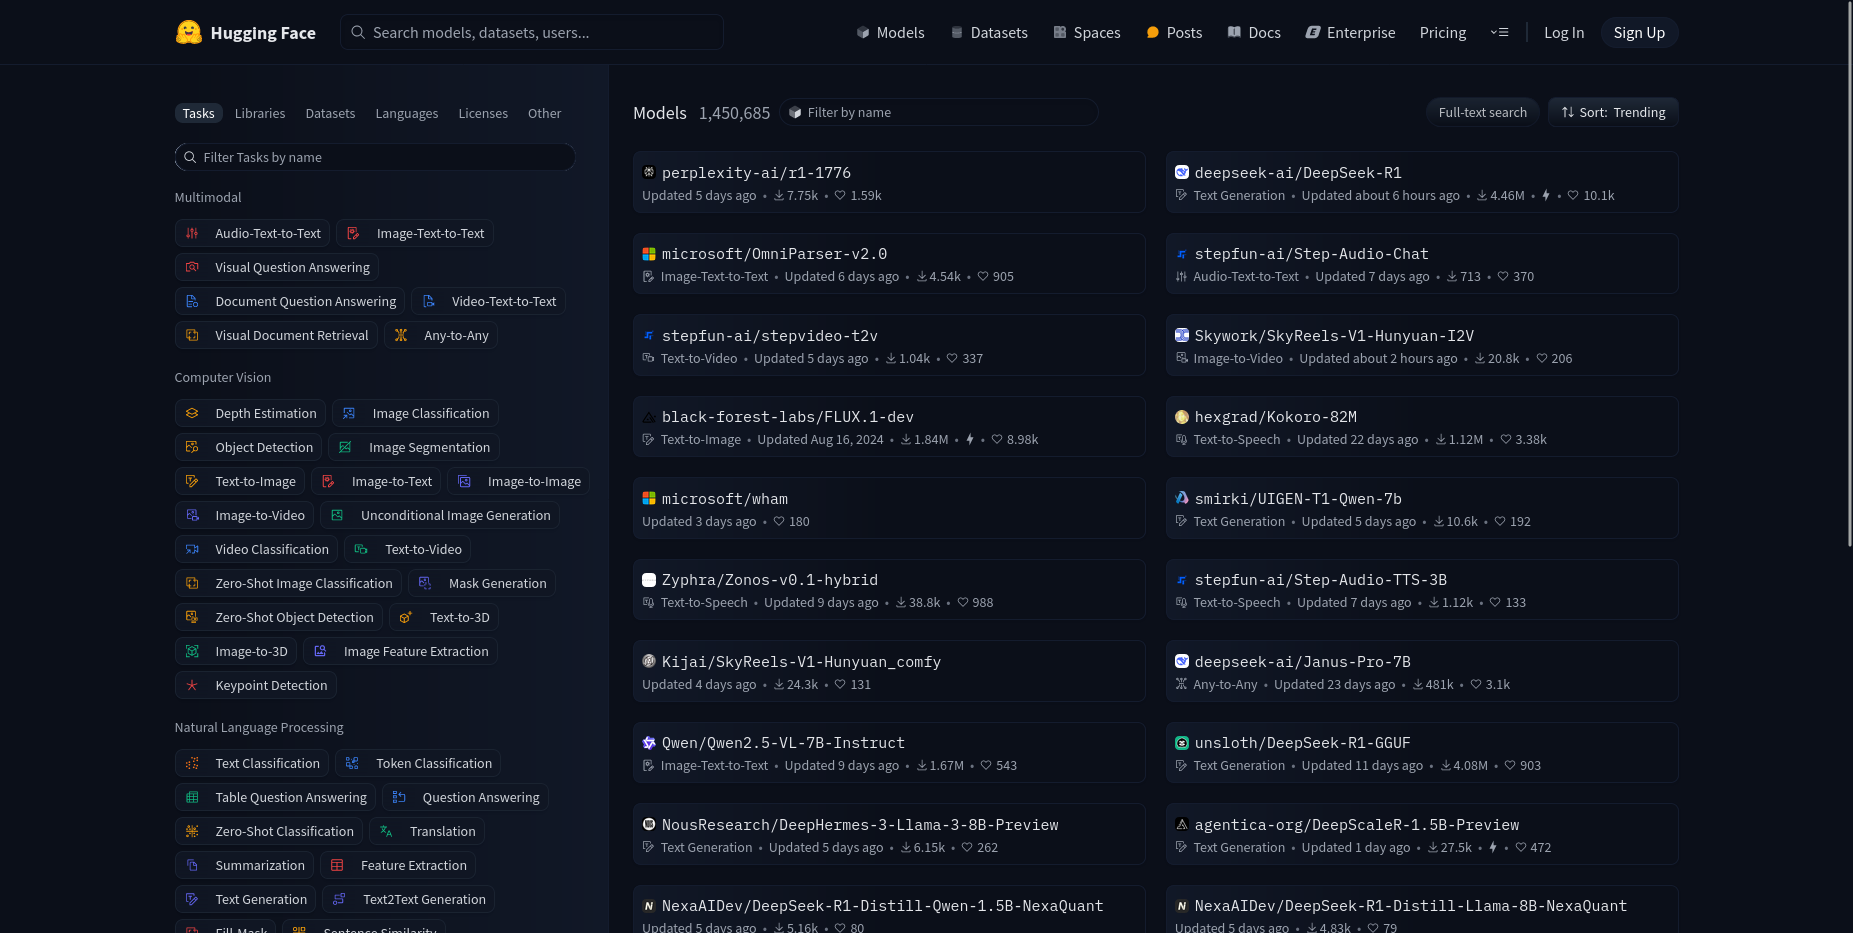The height and width of the screenshot is (933, 1853).
Task: Click the Text-to-Video task icon in sidebar
Action: pos(361,549)
